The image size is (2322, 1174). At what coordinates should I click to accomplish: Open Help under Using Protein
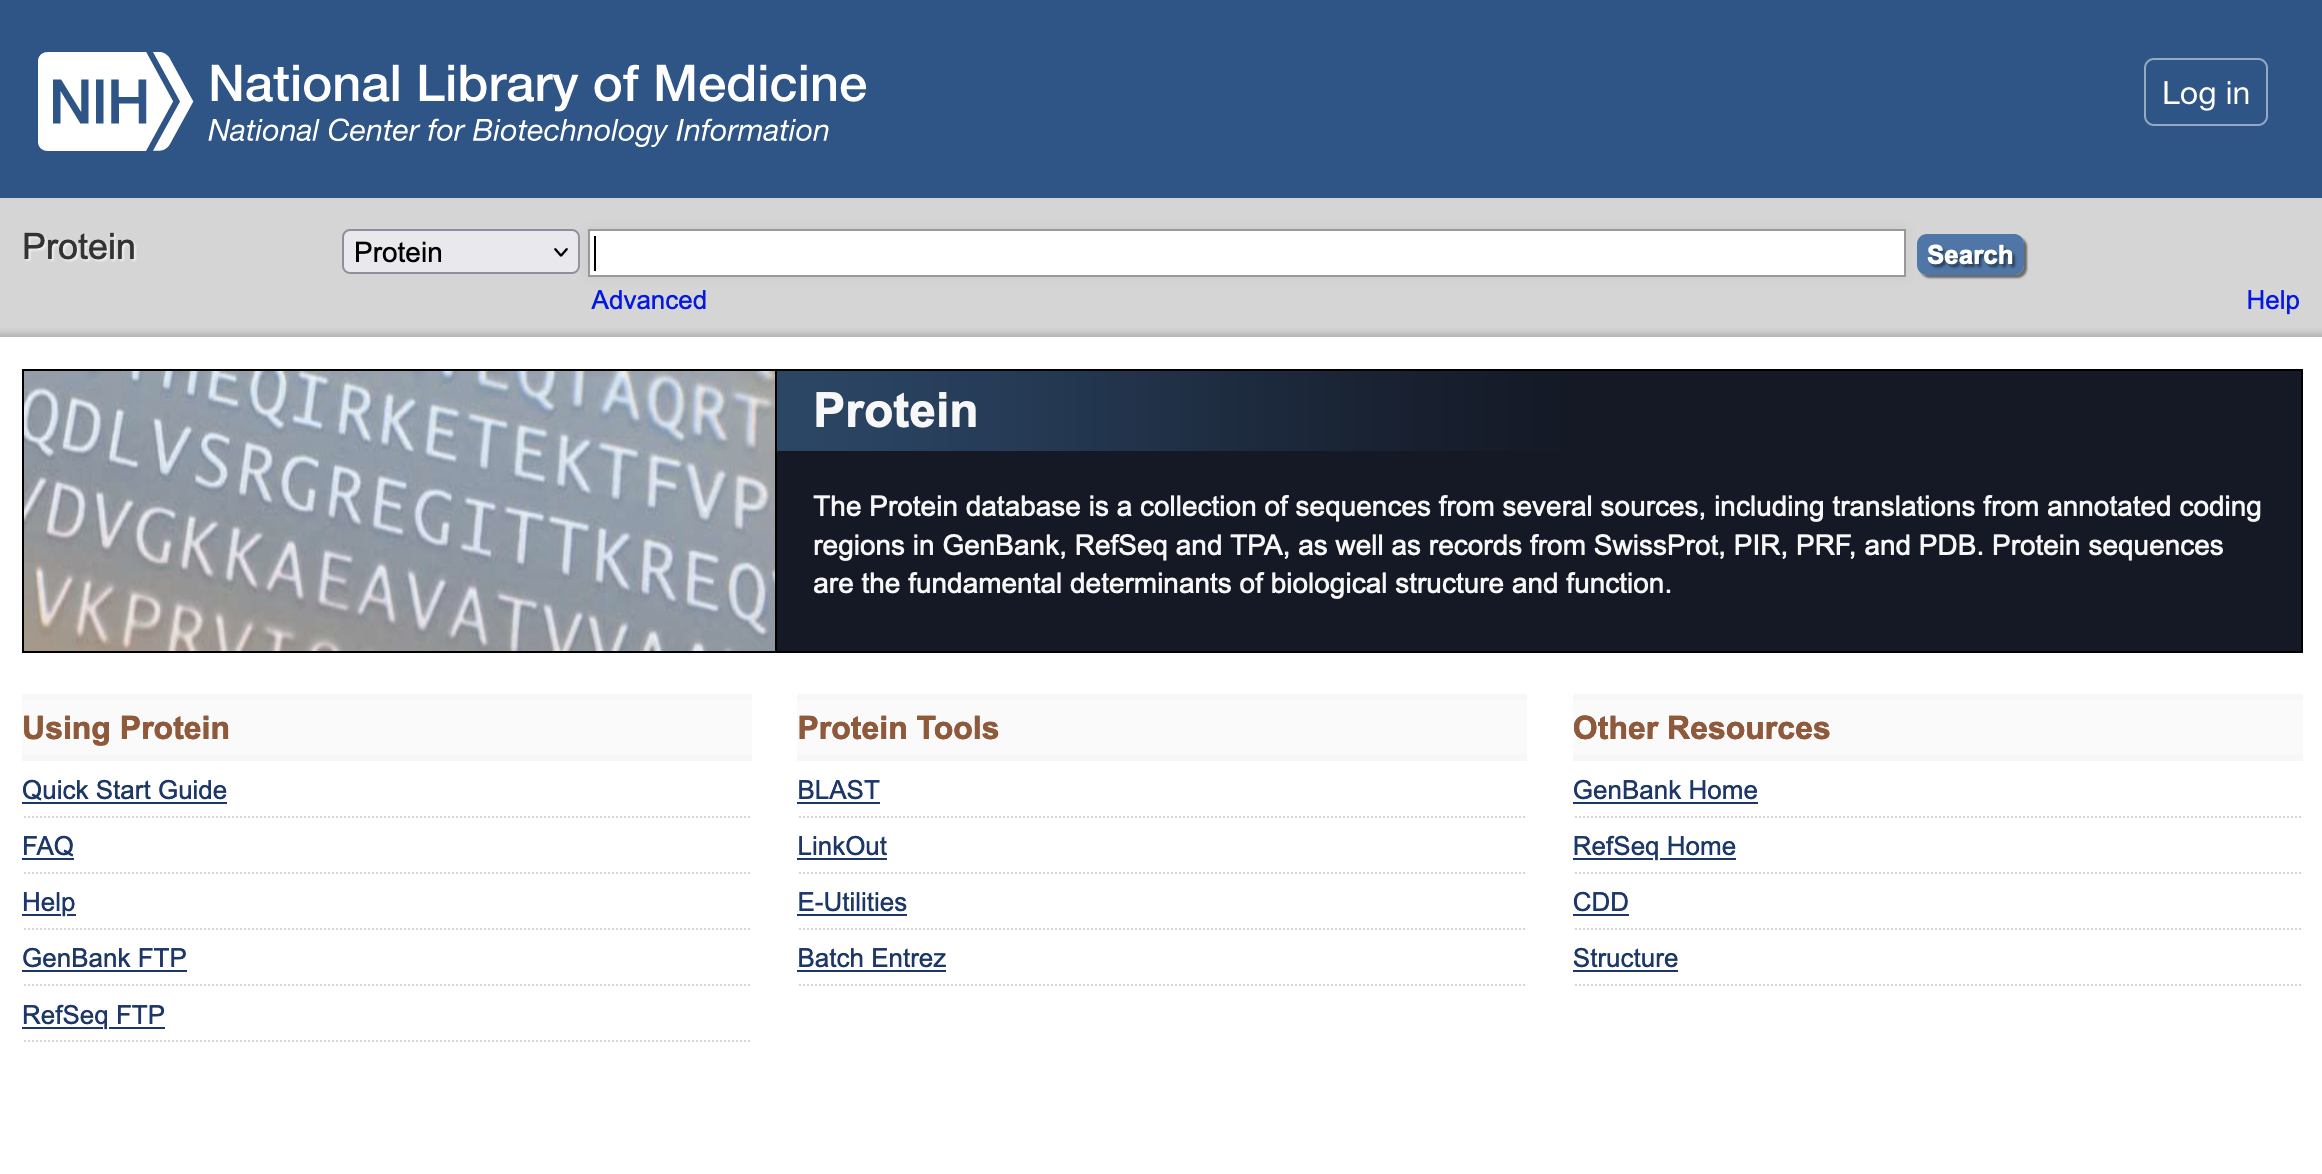coord(48,902)
